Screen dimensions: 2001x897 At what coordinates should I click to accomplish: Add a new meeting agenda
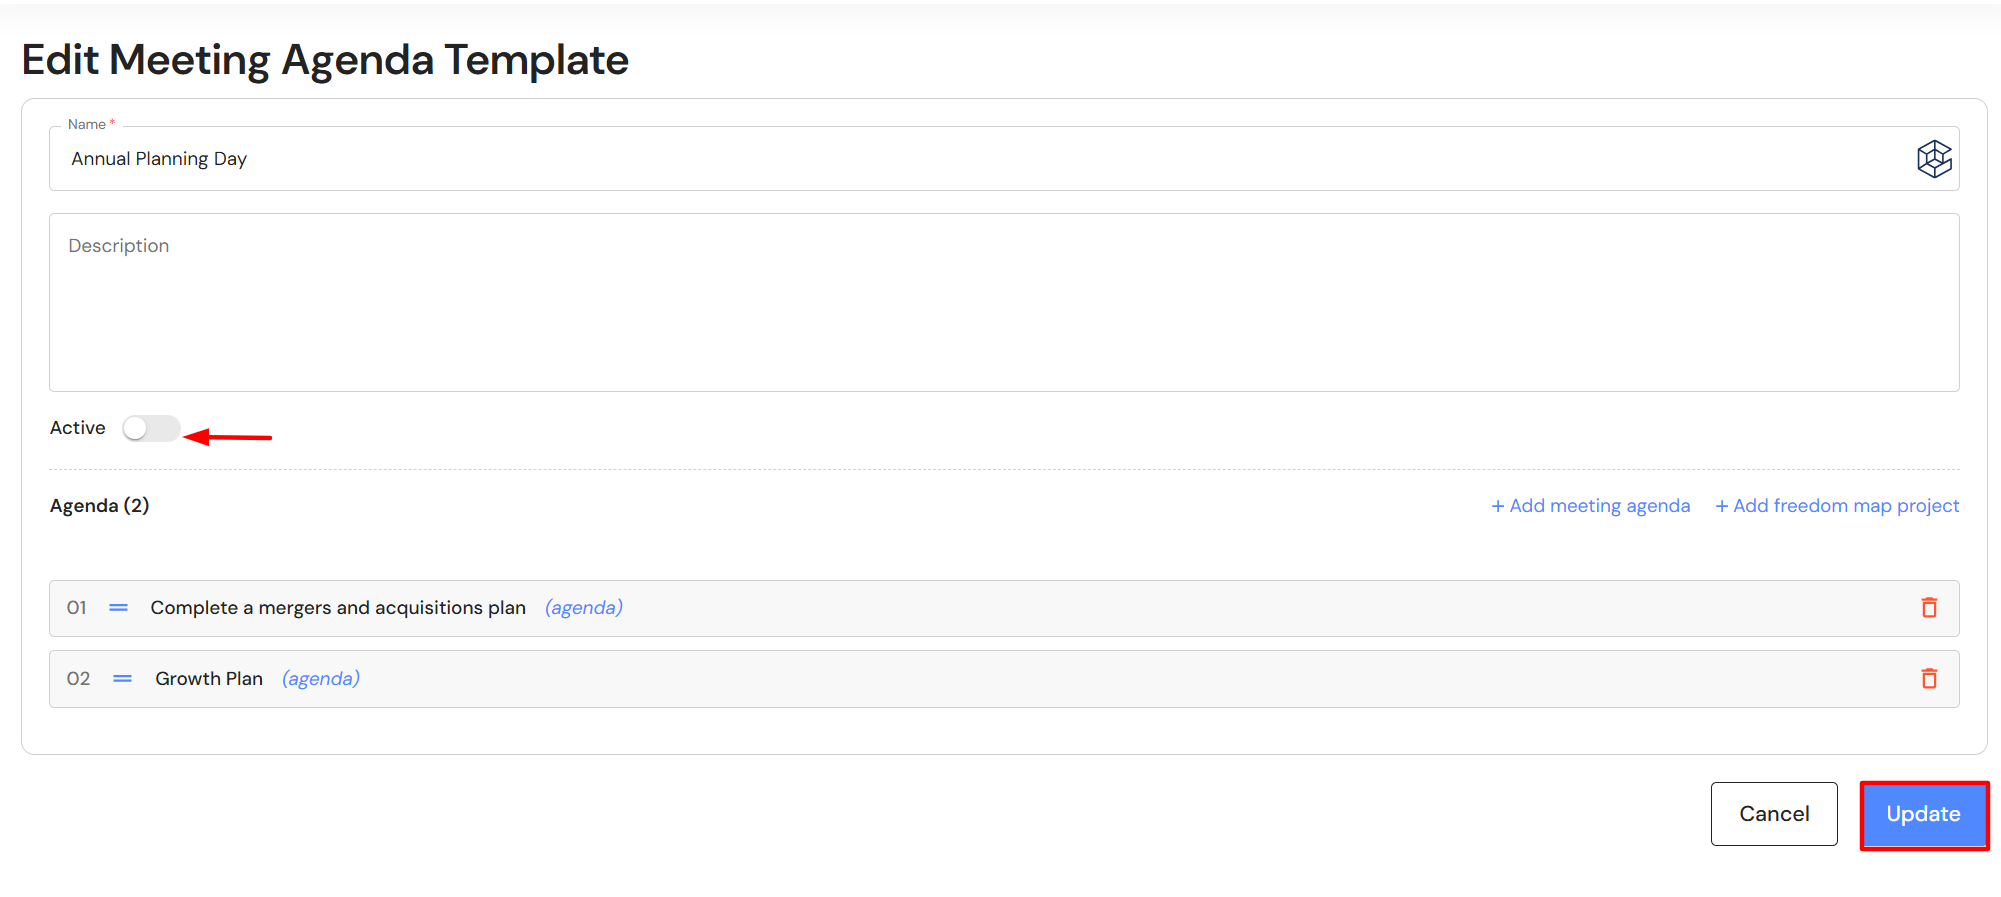tap(1590, 506)
